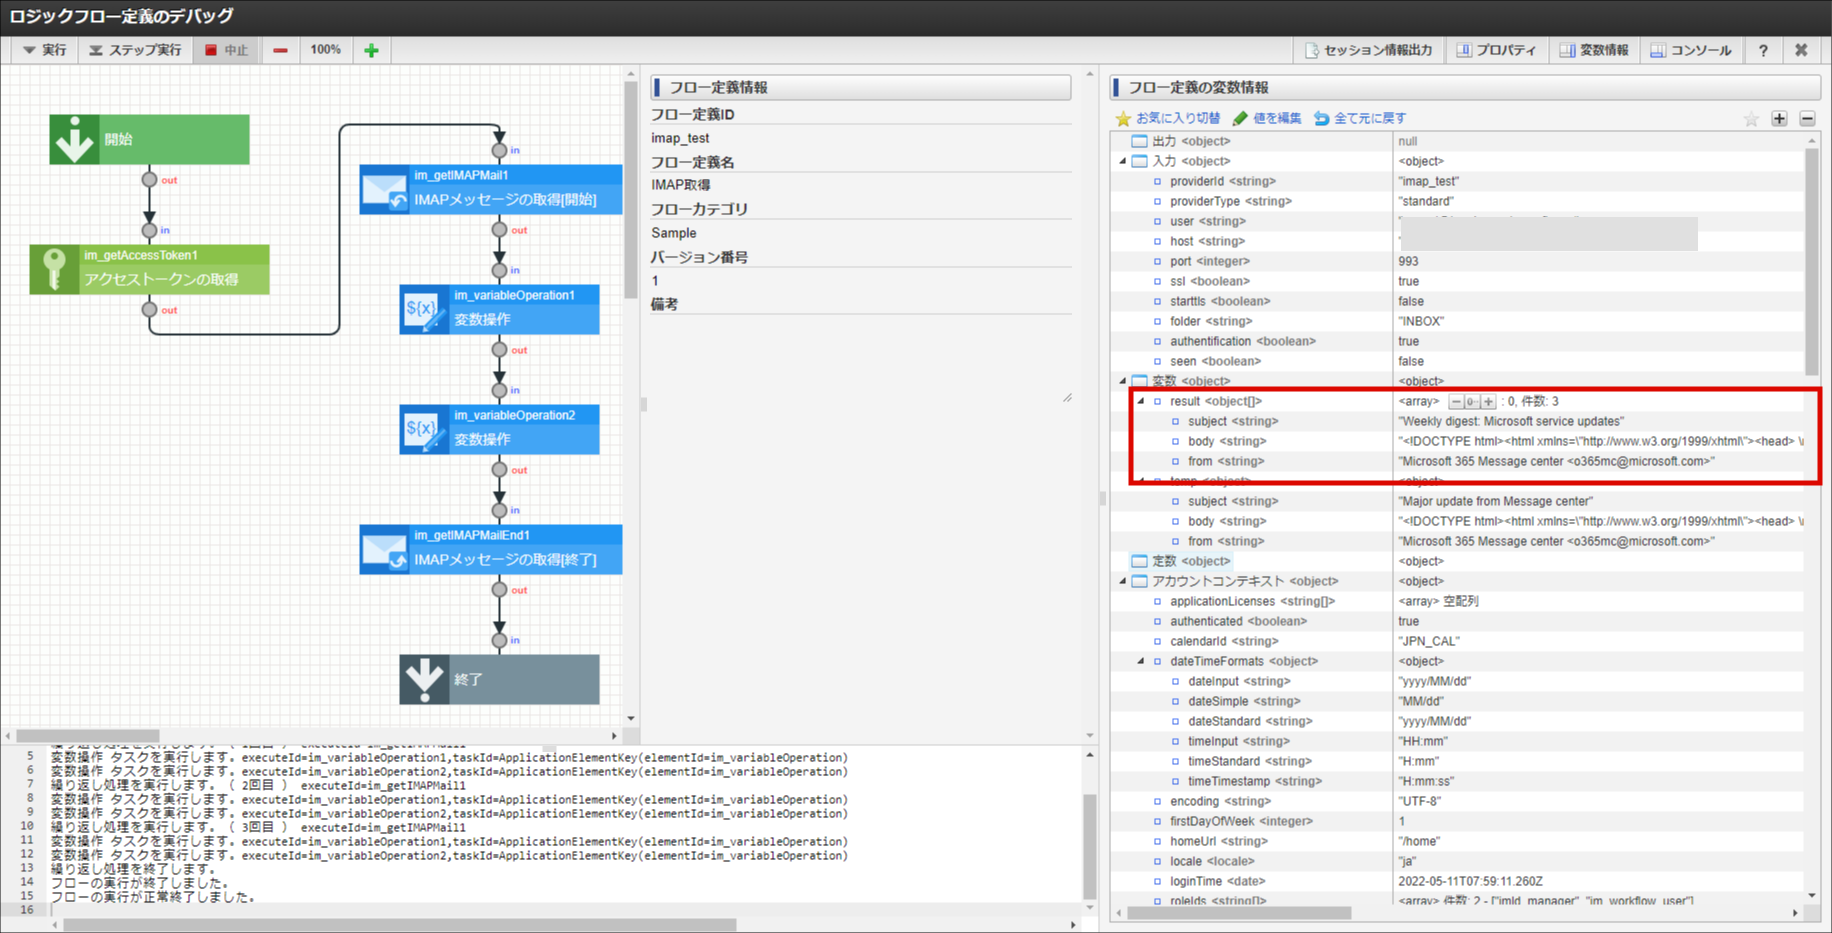Open the プロパティ toolbar item
1832x933 pixels.
point(1496,50)
